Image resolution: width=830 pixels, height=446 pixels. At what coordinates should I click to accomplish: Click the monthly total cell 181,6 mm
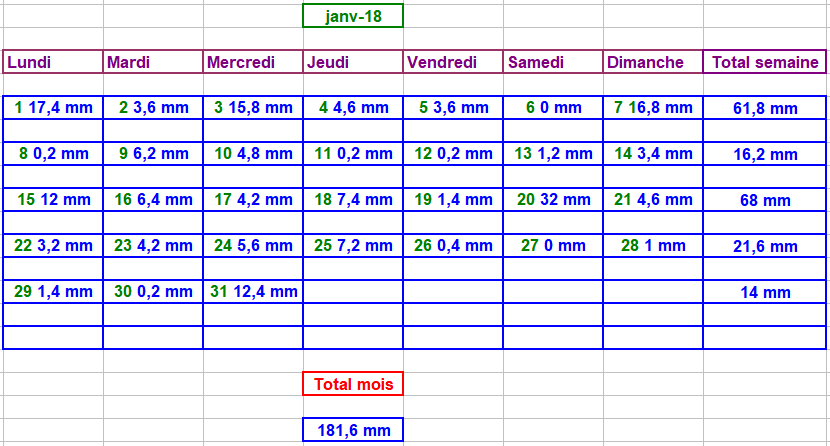click(353, 430)
